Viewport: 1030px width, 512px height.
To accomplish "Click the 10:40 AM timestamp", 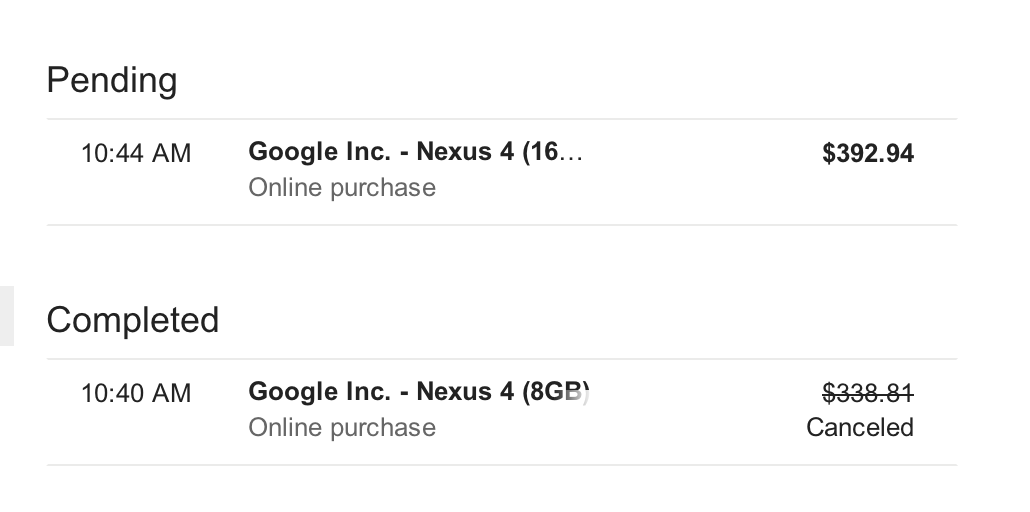I will 136,393.
